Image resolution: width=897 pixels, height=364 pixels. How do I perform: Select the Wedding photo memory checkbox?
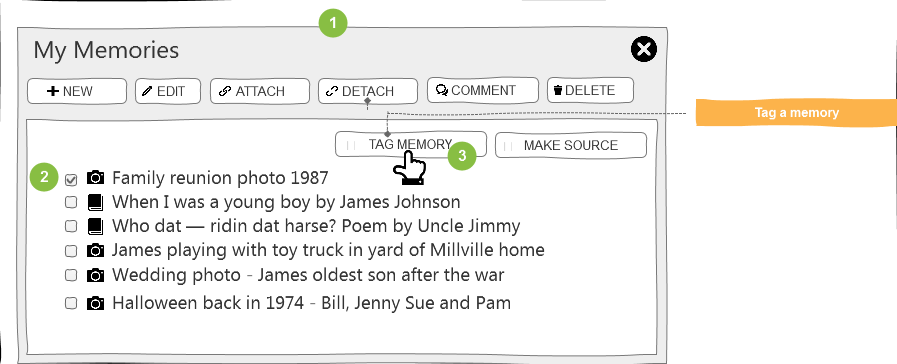[71, 275]
